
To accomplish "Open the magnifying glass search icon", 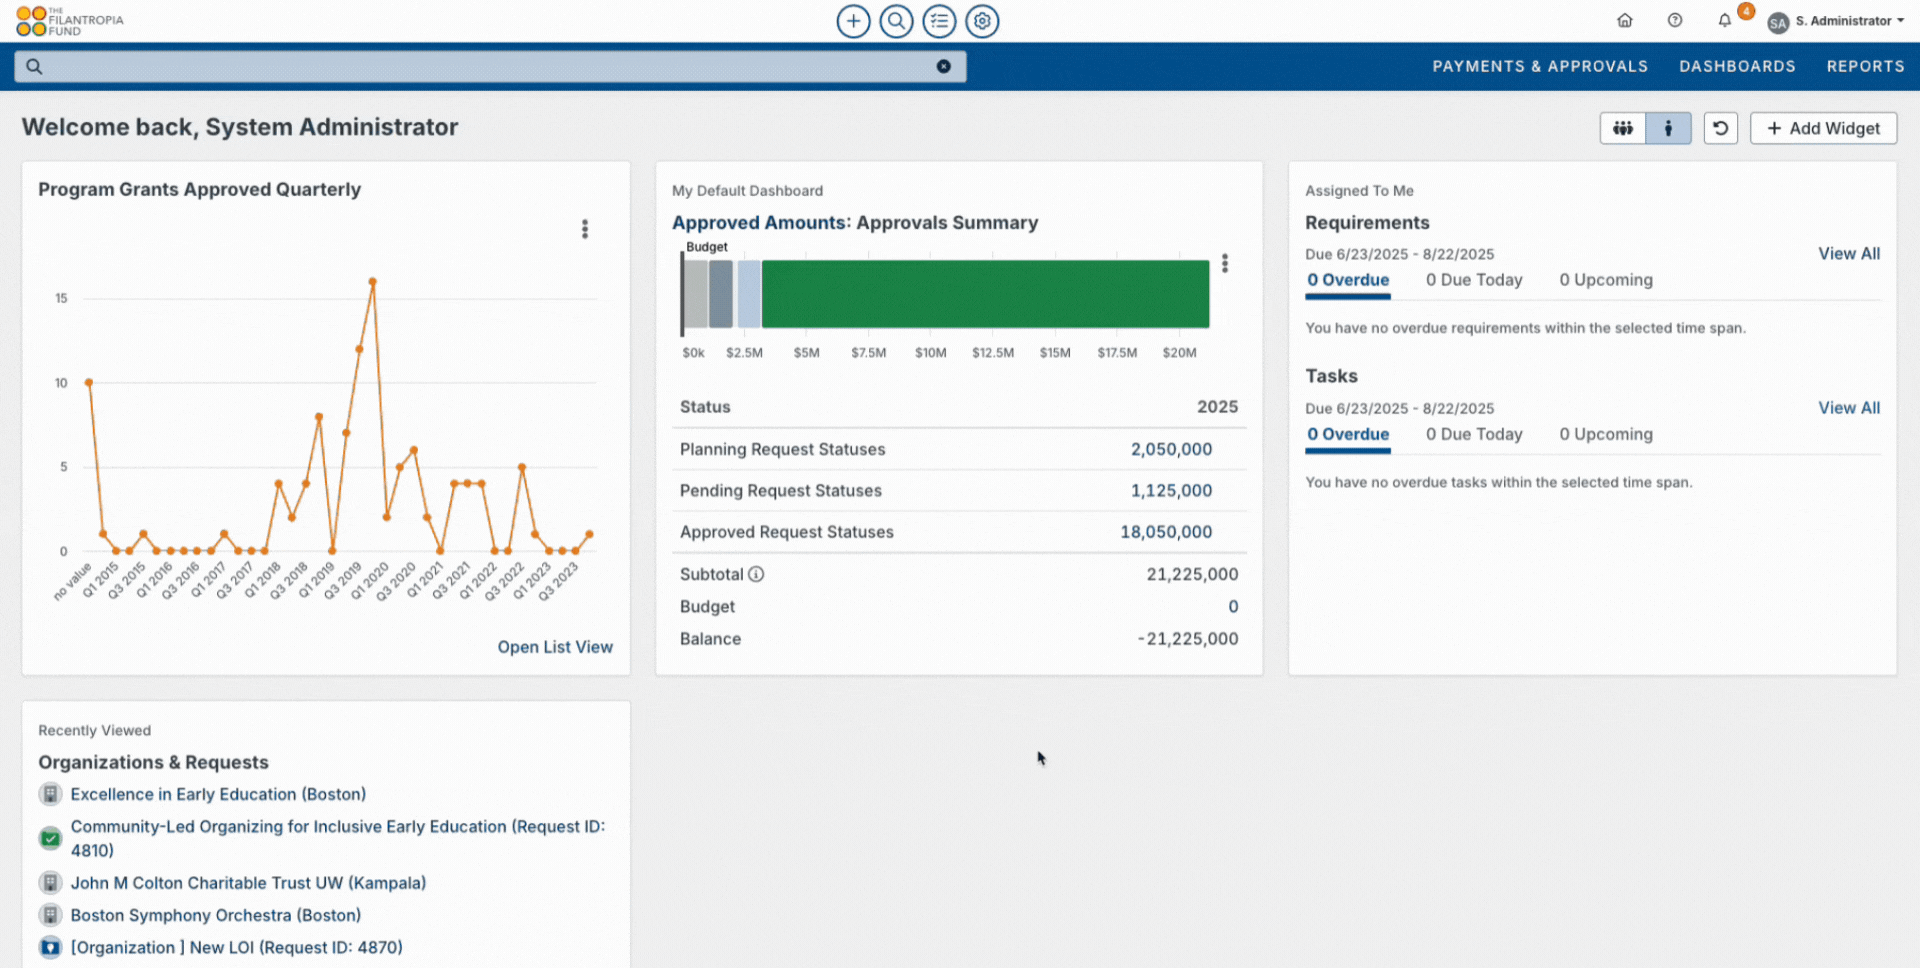I will pos(896,21).
